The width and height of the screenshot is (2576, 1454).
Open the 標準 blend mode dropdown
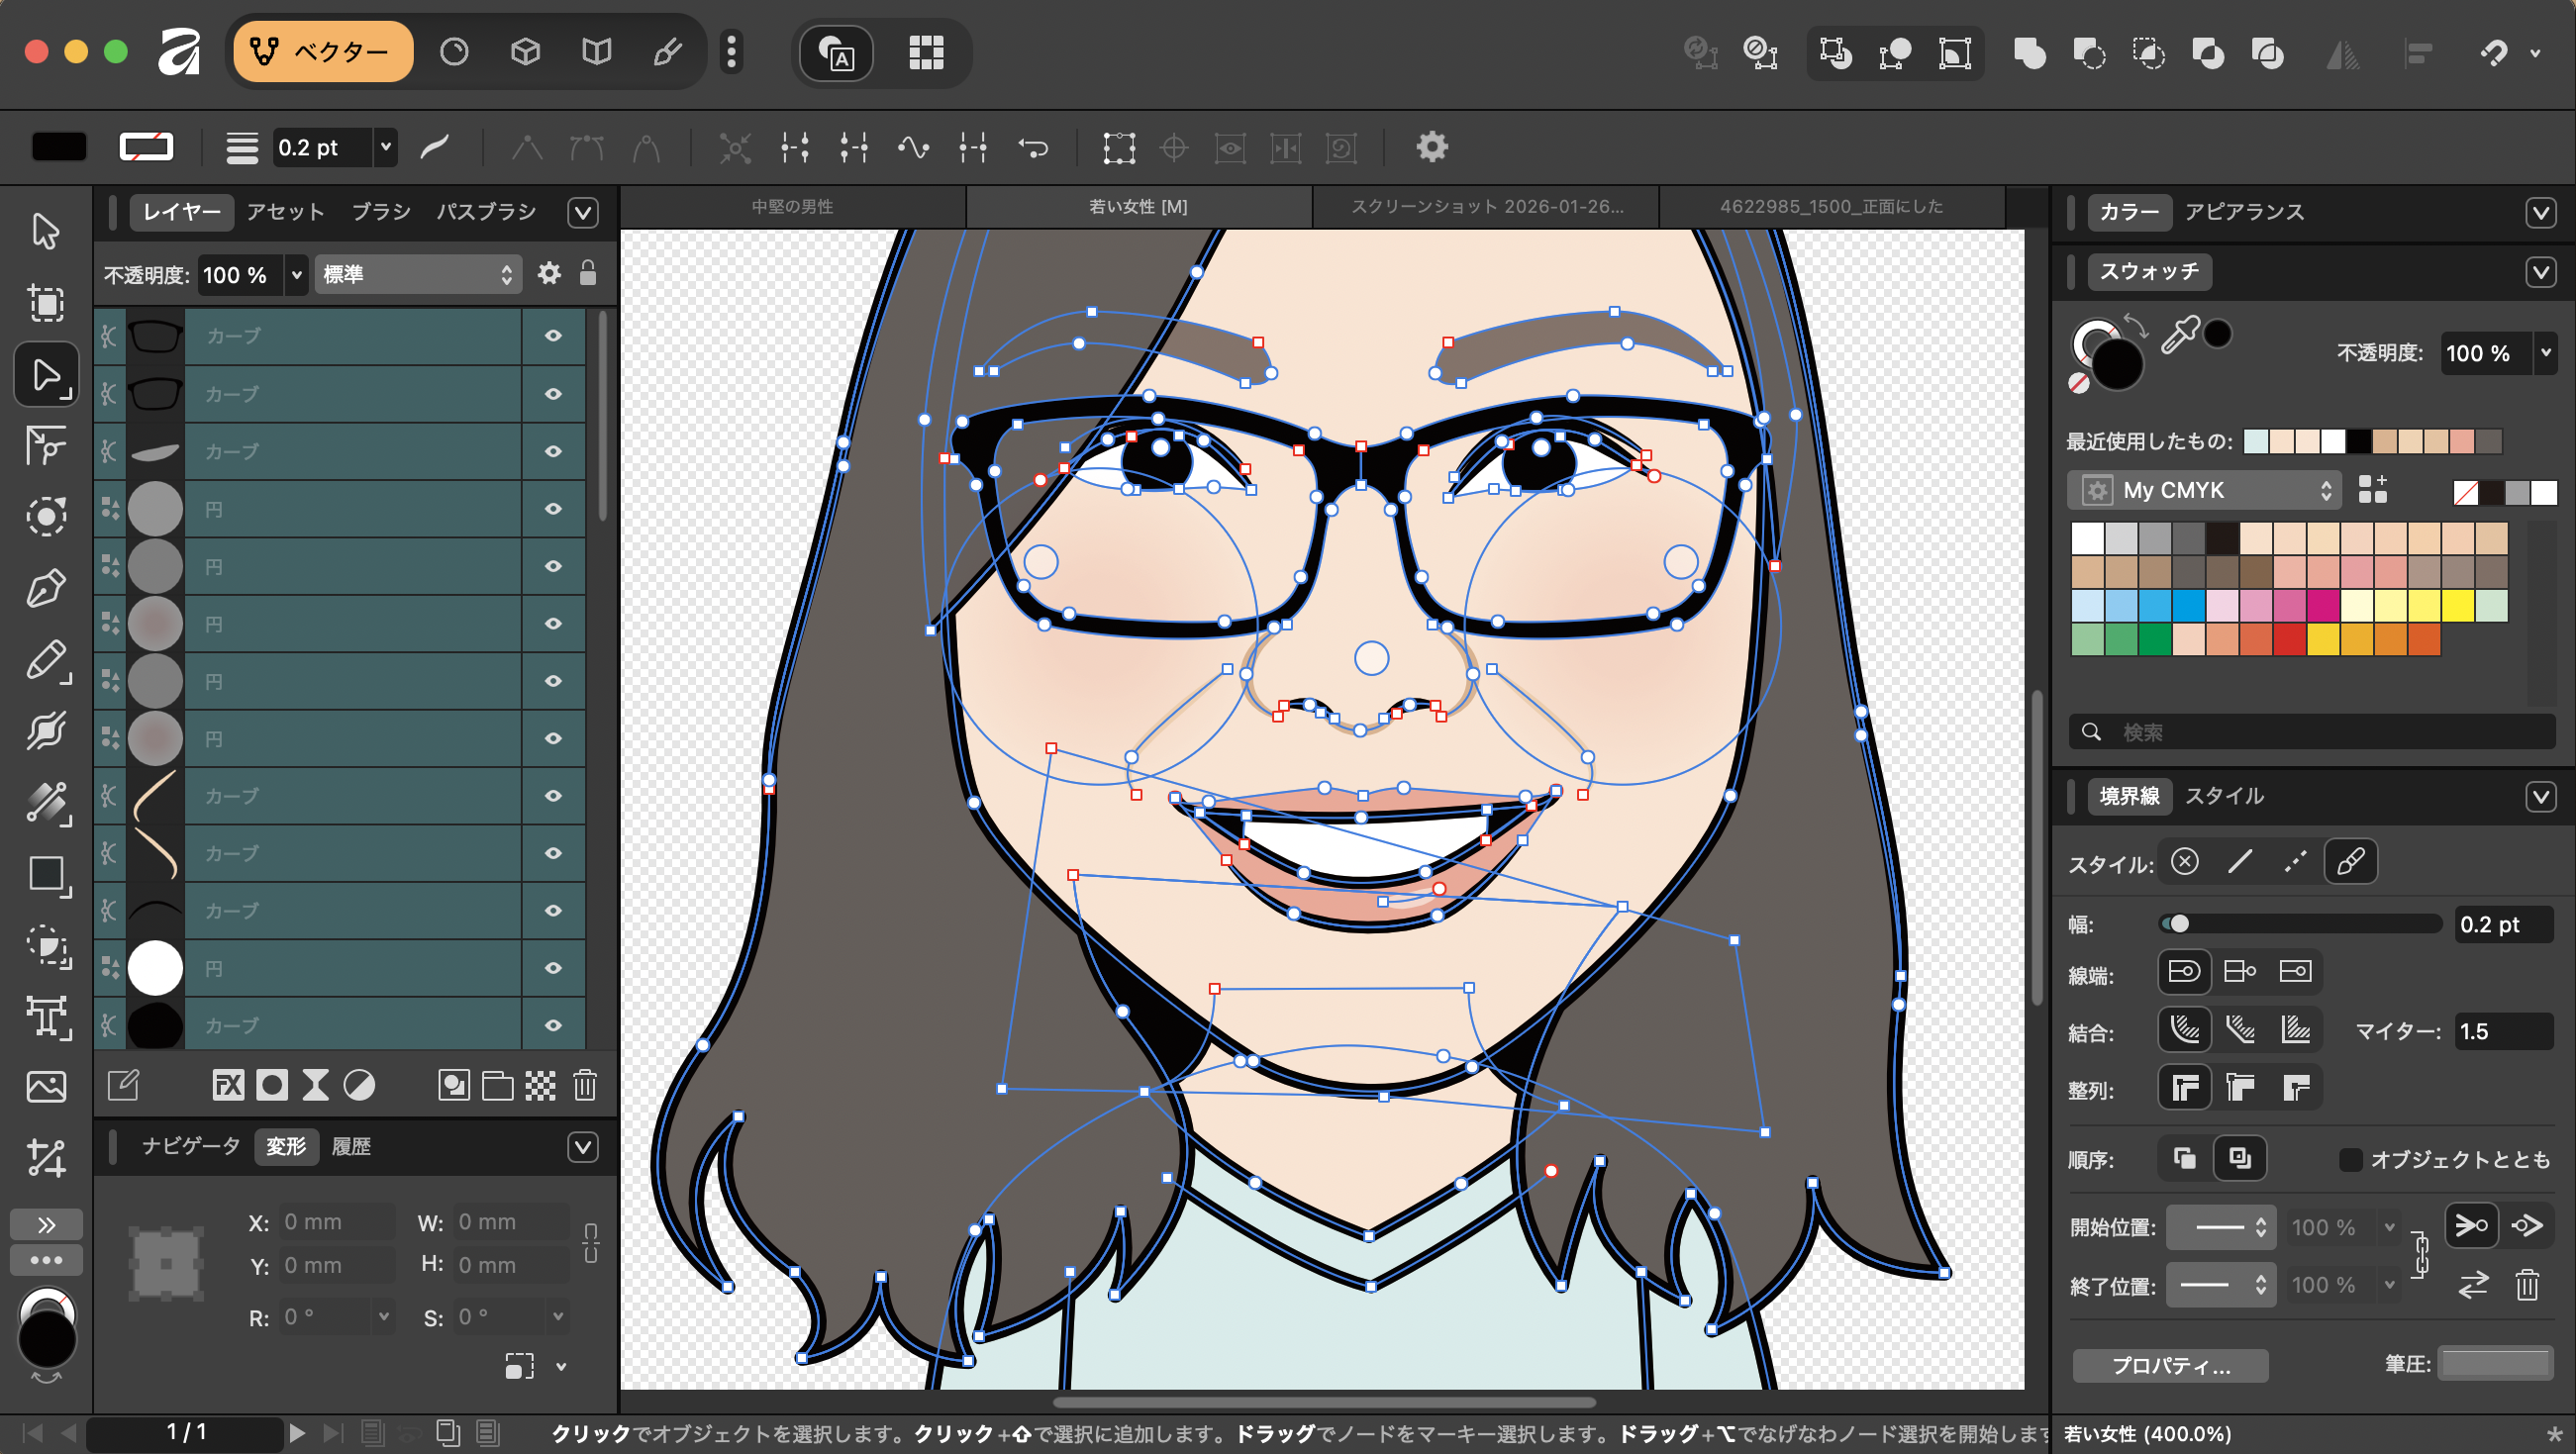(x=418, y=274)
